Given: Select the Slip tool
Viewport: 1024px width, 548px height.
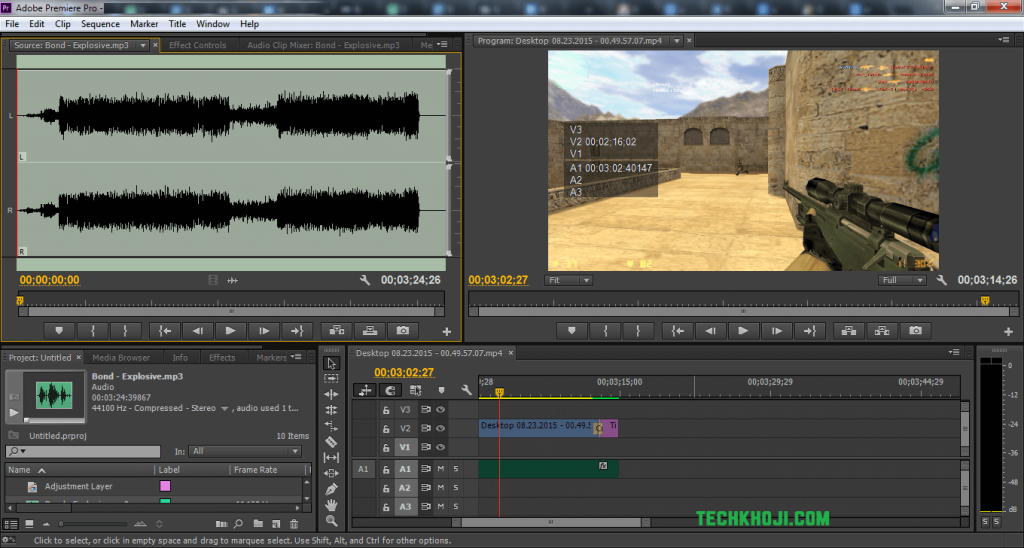Looking at the screenshot, I should (x=331, y=457).
